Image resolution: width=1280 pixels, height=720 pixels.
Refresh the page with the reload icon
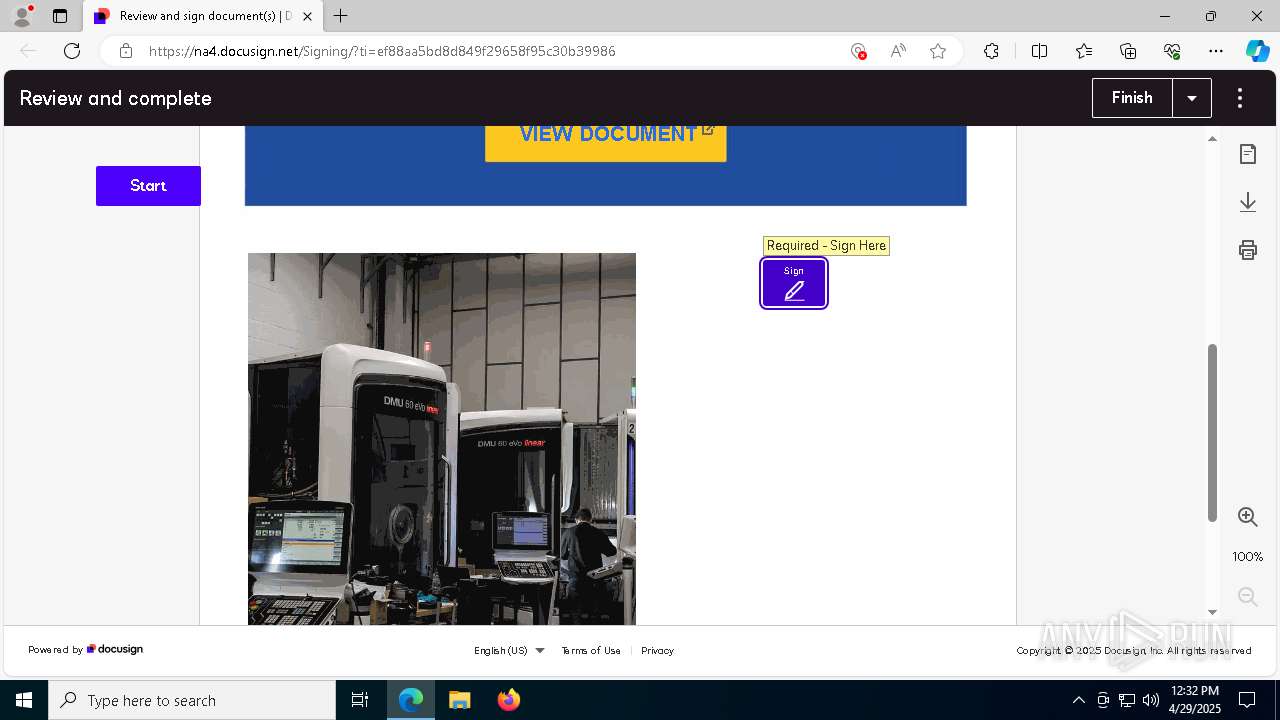point(72,51)
